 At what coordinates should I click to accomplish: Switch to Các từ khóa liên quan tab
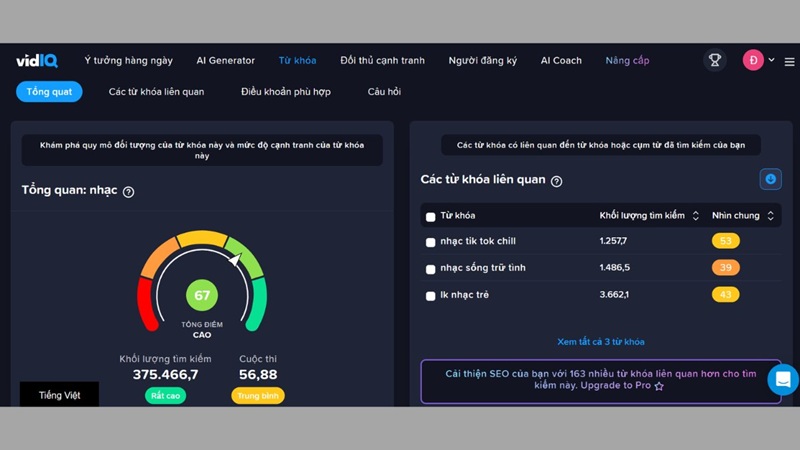[x=156, y=92]
